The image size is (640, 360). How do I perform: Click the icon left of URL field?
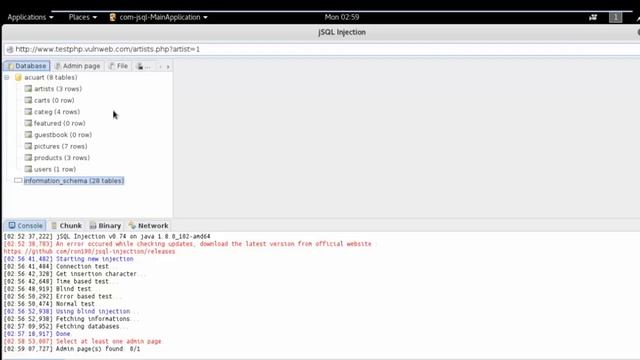[x=10, y=49]
